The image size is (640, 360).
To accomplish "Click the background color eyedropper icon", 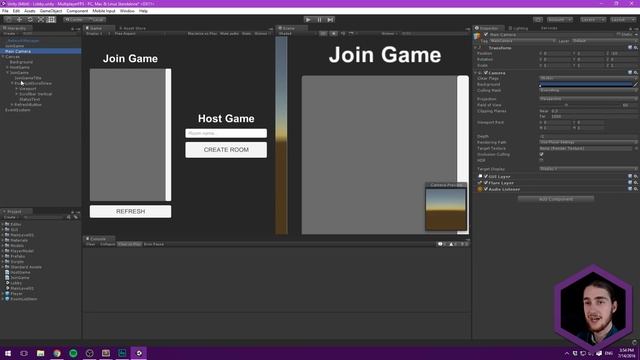I will (636, 84).
